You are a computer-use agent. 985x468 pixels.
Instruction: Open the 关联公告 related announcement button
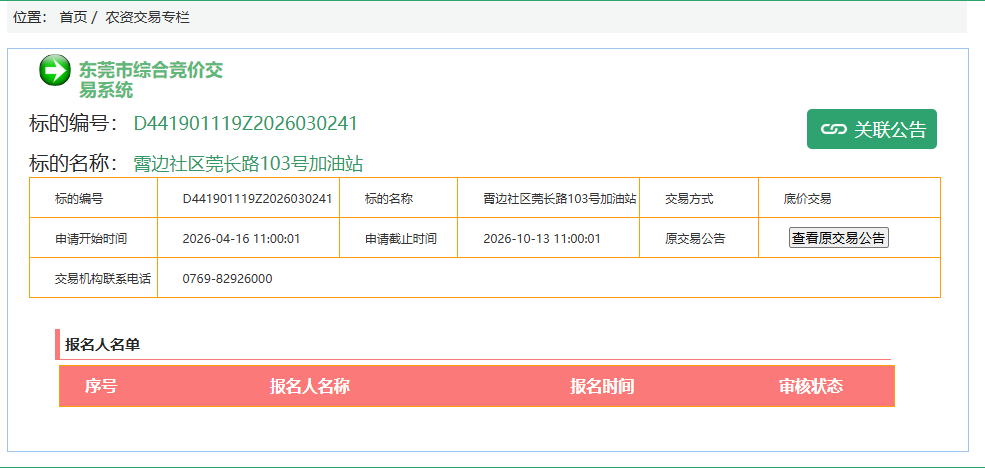(871, 129)
